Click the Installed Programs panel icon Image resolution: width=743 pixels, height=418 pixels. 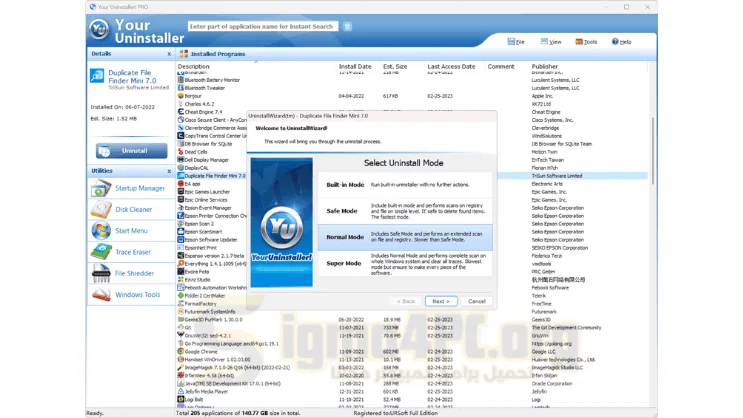[x=184, y=54]
